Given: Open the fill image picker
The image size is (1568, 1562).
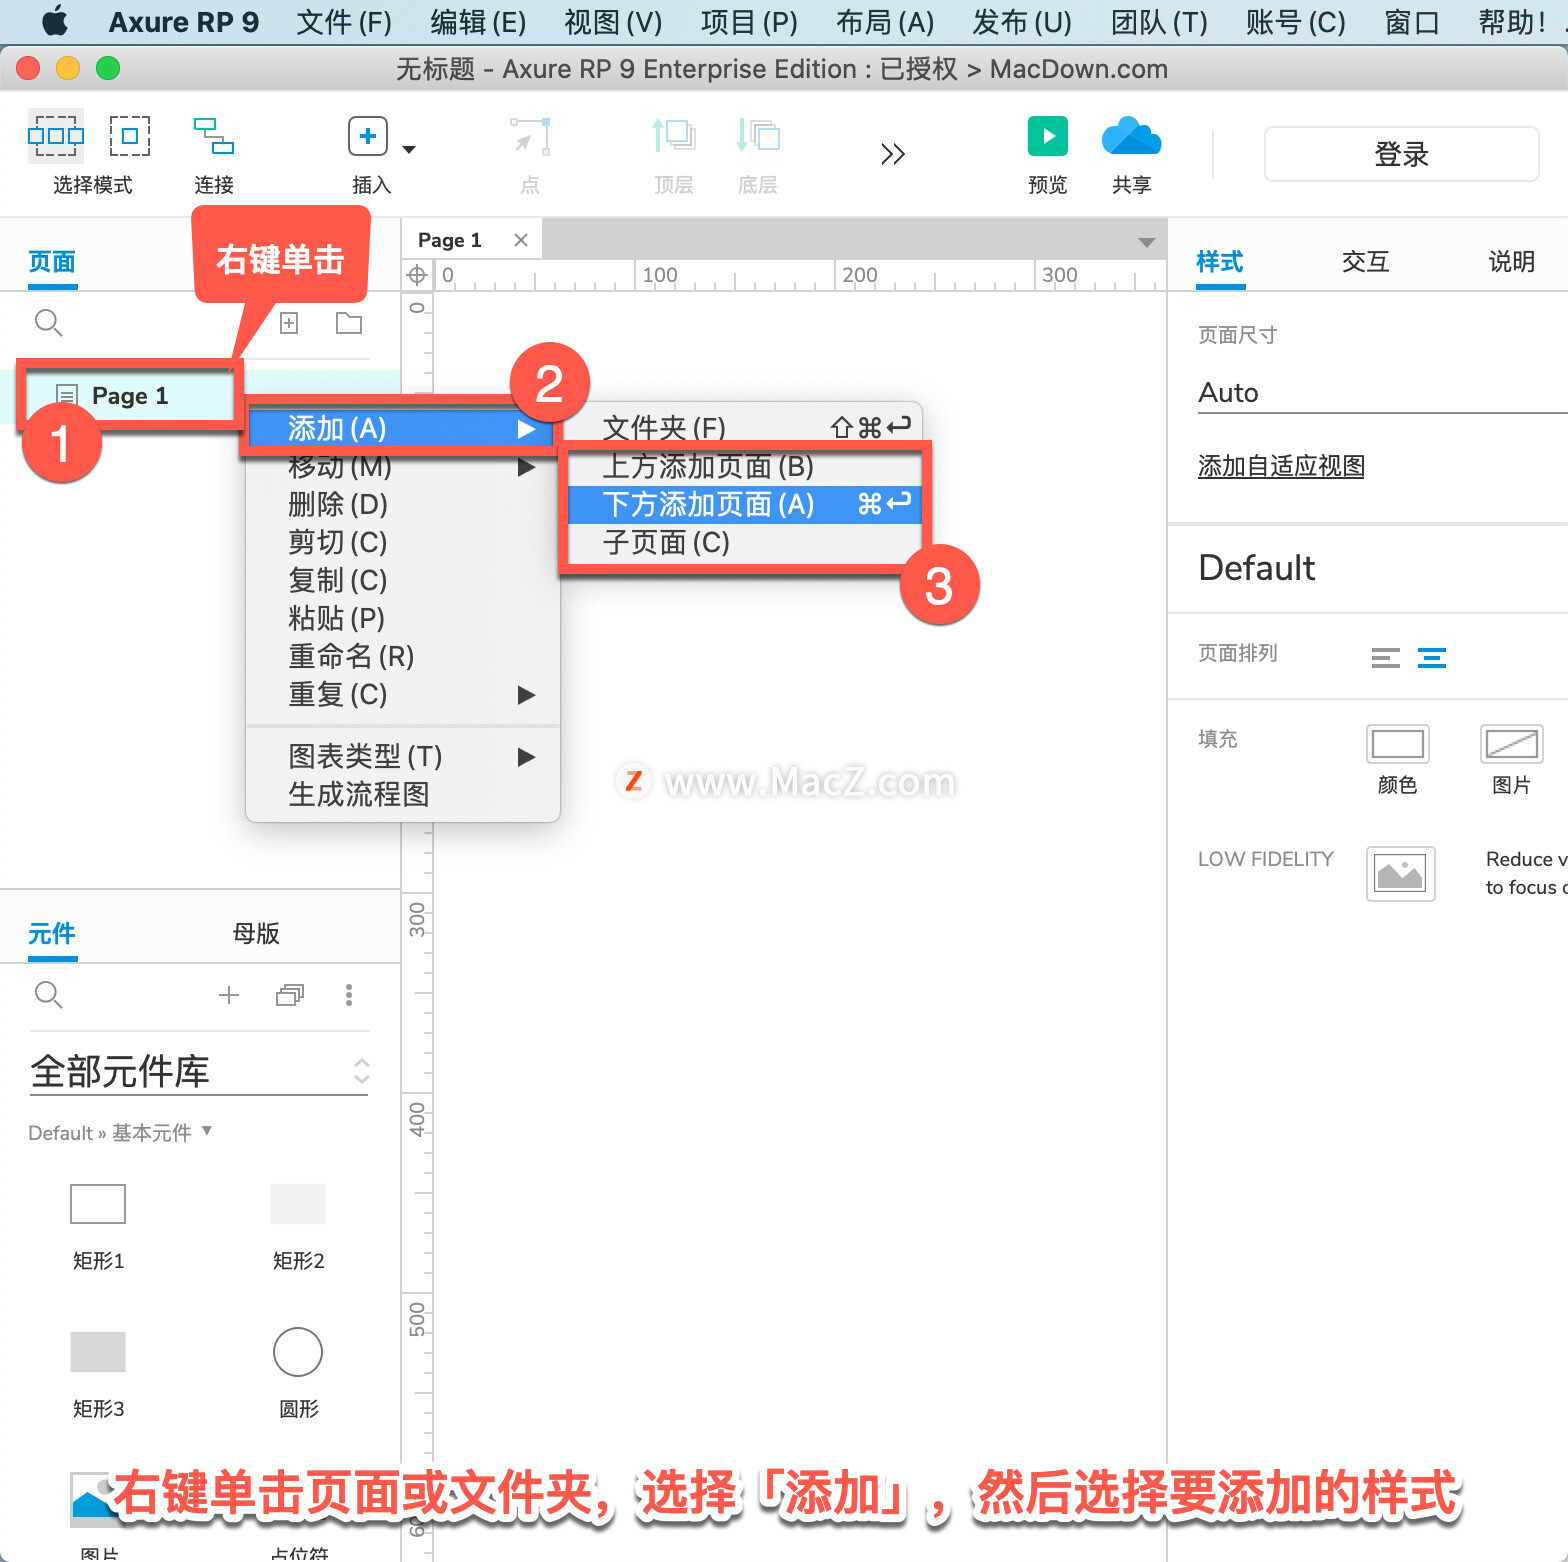Looking at the screenshot, I should 1511,744.
